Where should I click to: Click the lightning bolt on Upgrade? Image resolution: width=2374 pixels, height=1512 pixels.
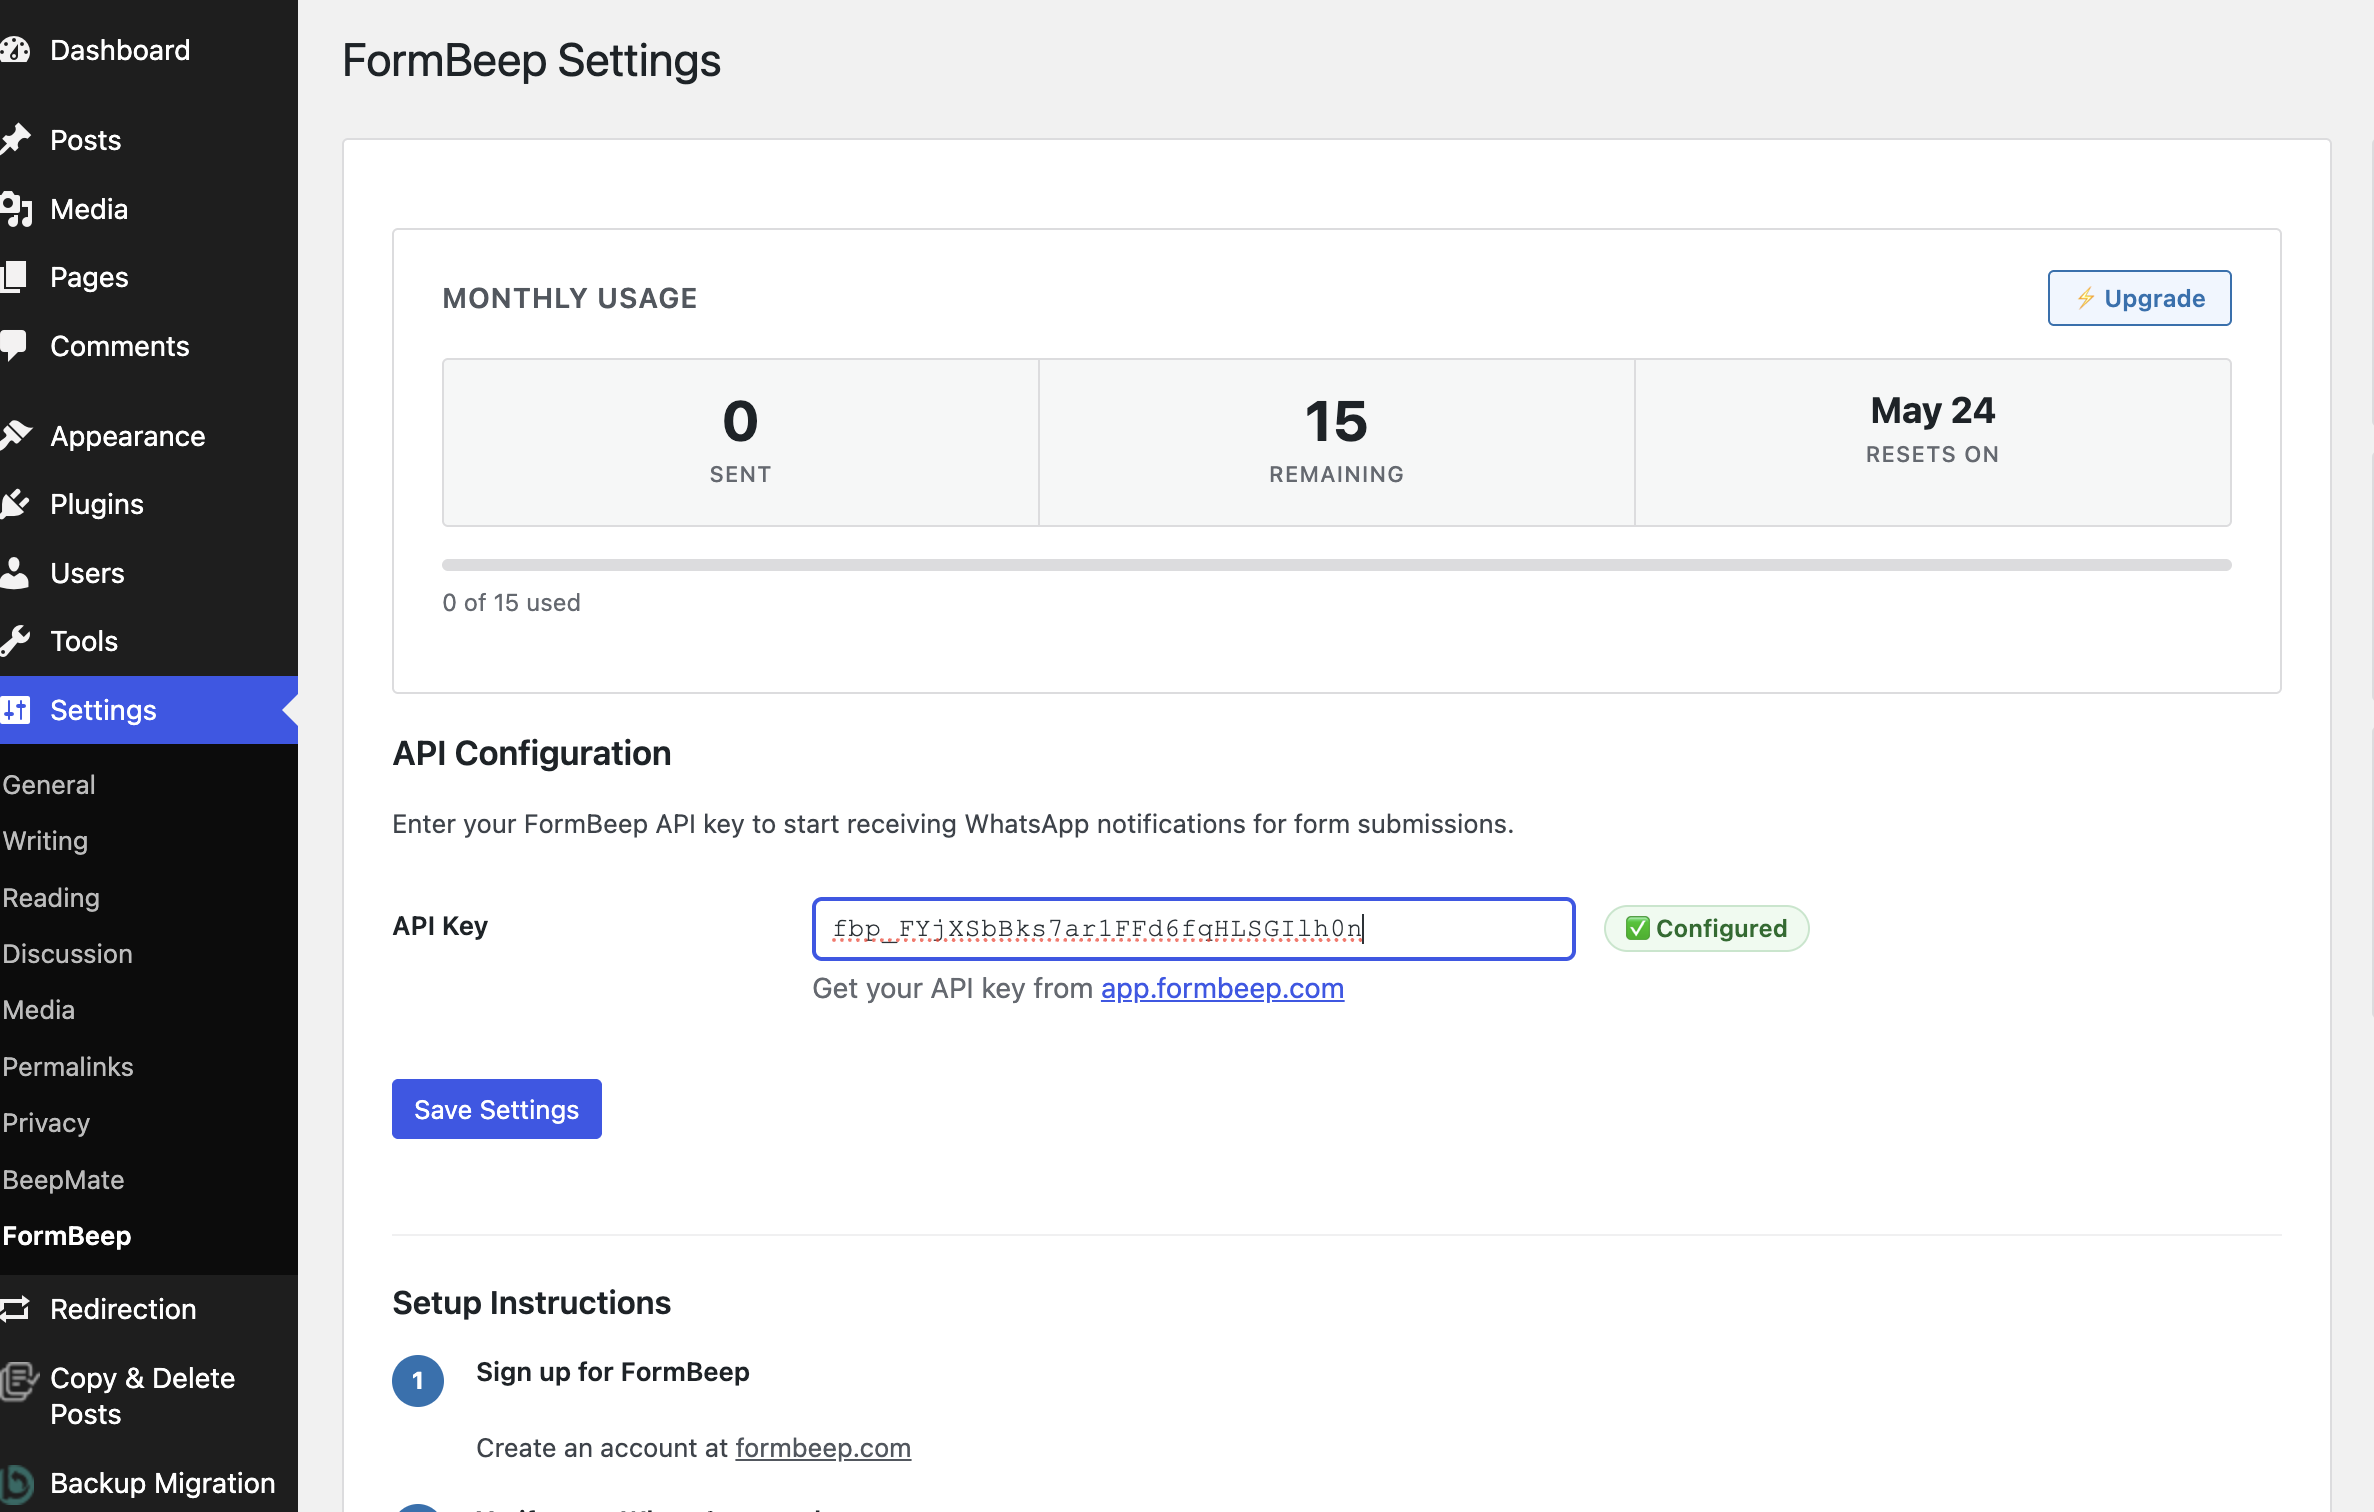[2085, 298]
